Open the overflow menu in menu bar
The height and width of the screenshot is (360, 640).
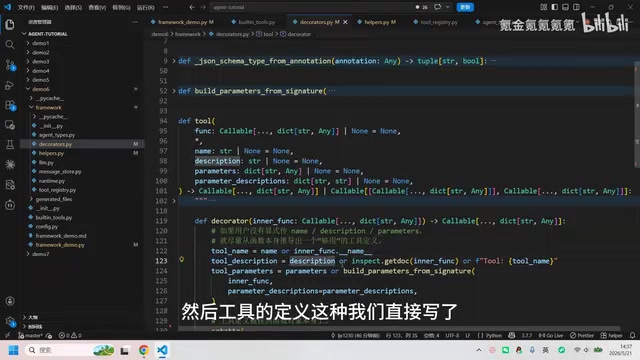(165, 7)
